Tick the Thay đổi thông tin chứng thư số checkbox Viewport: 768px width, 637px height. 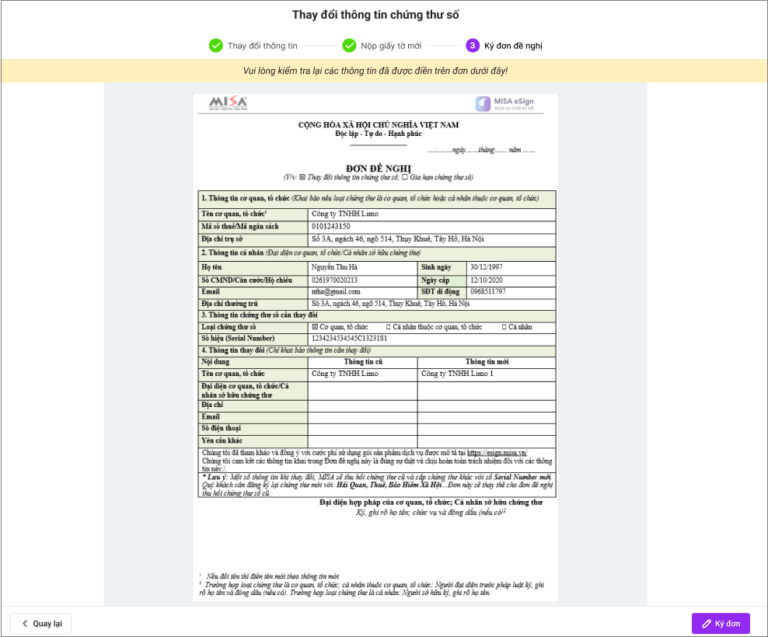pos(303,177)
